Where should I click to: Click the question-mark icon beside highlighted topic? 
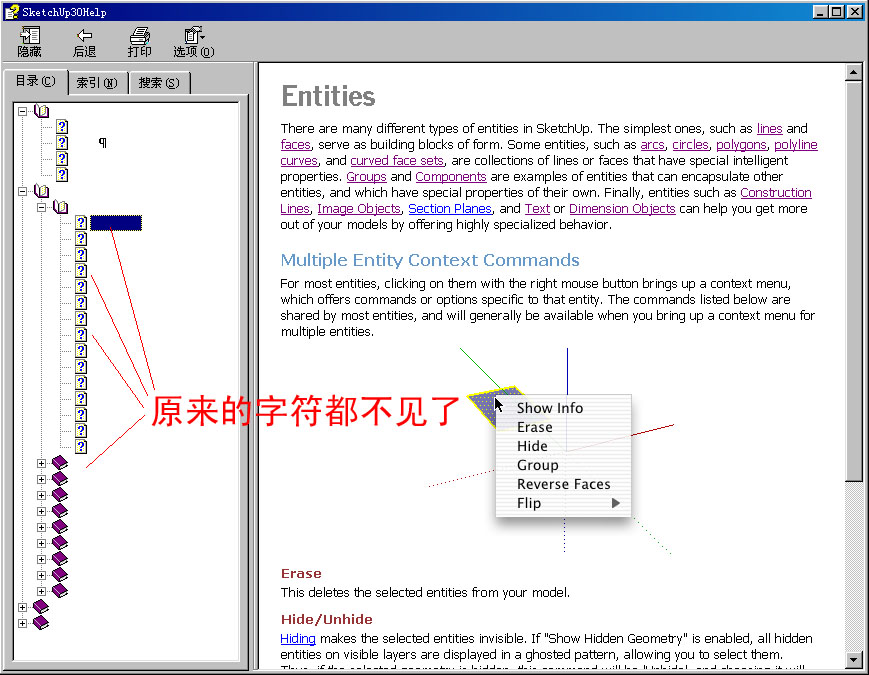pos(81,223)
